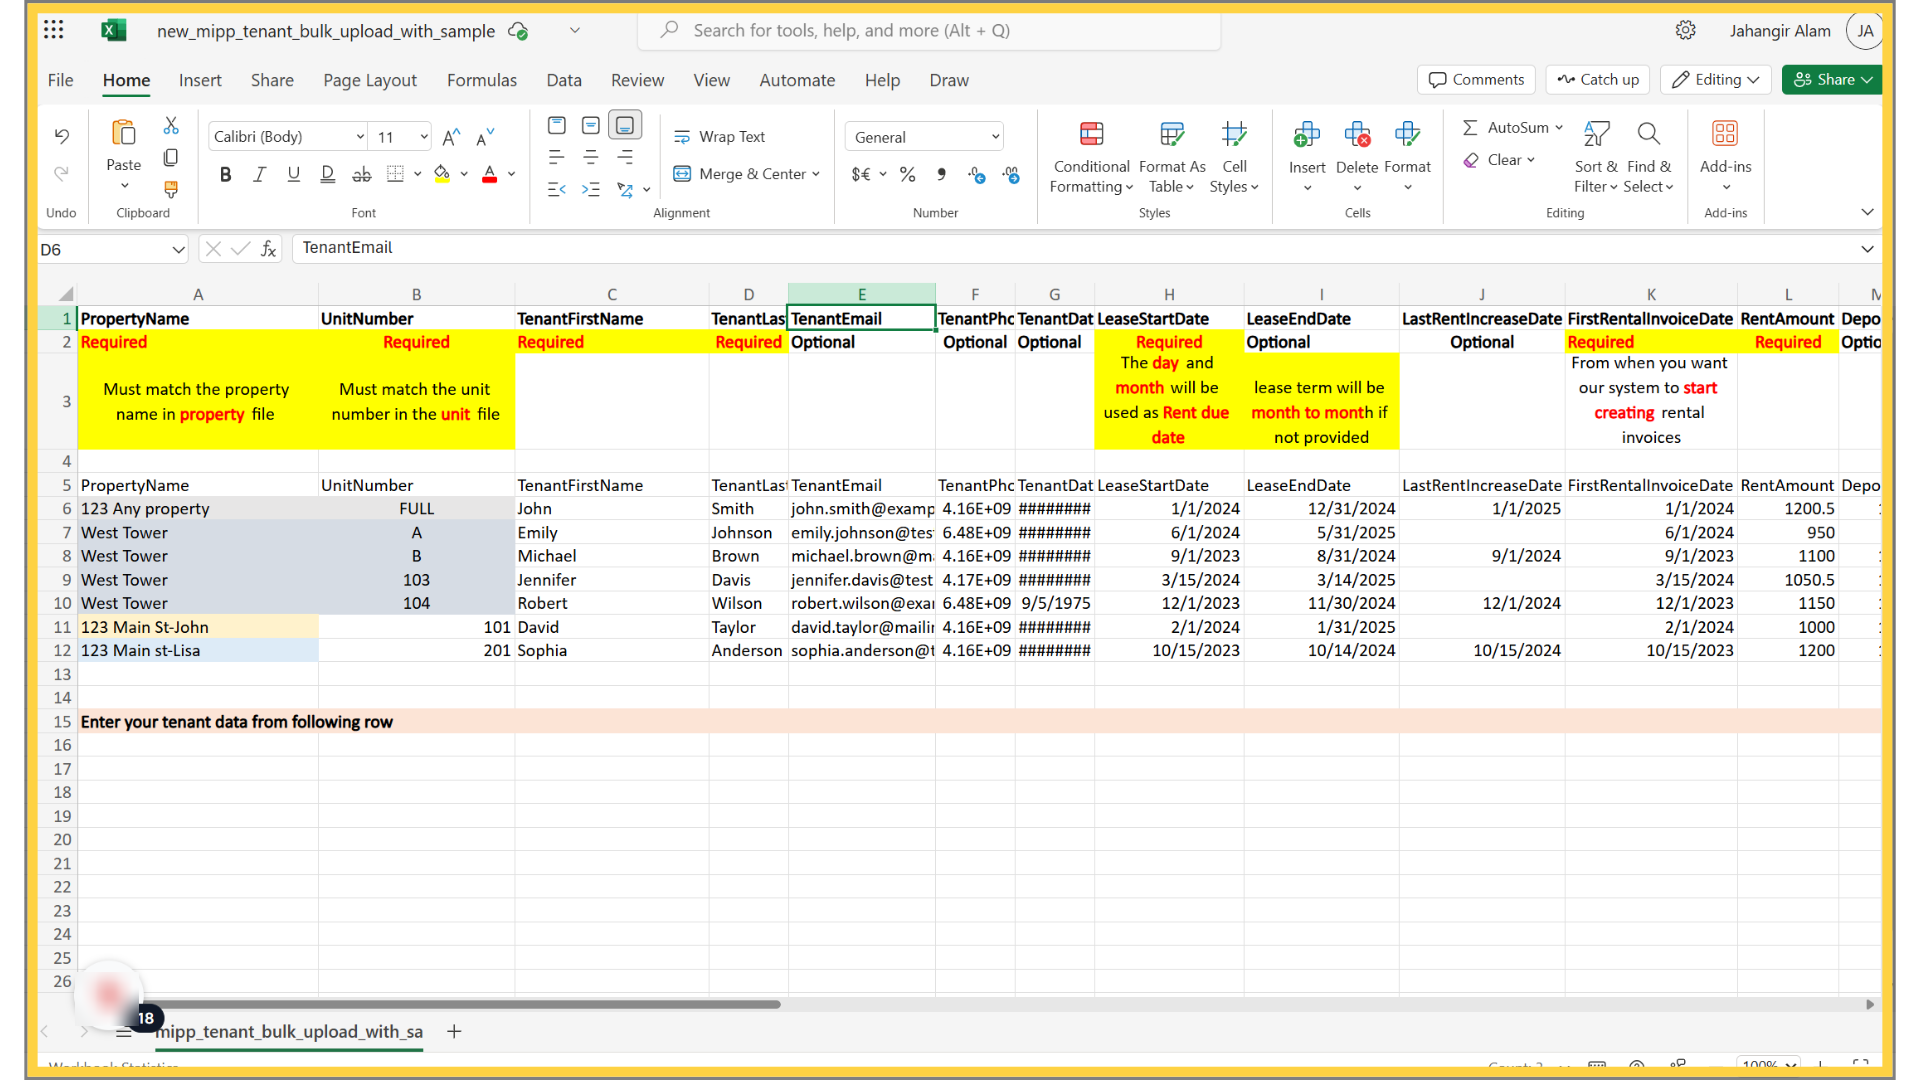1920x1080 pixels.
Task: Apply the red font color swatch
Action: (490, 174)
